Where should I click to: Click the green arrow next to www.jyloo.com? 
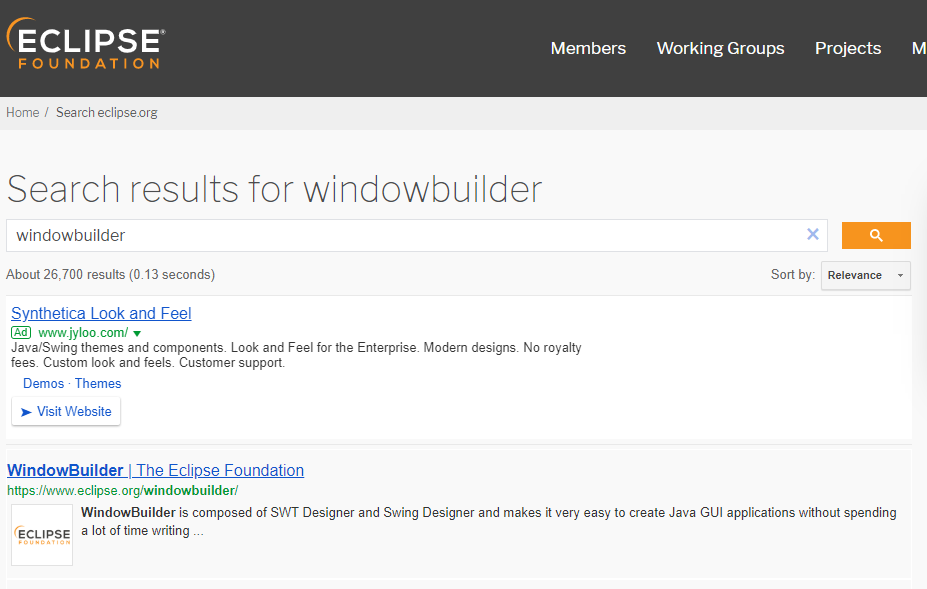click(x=137, y=334)
